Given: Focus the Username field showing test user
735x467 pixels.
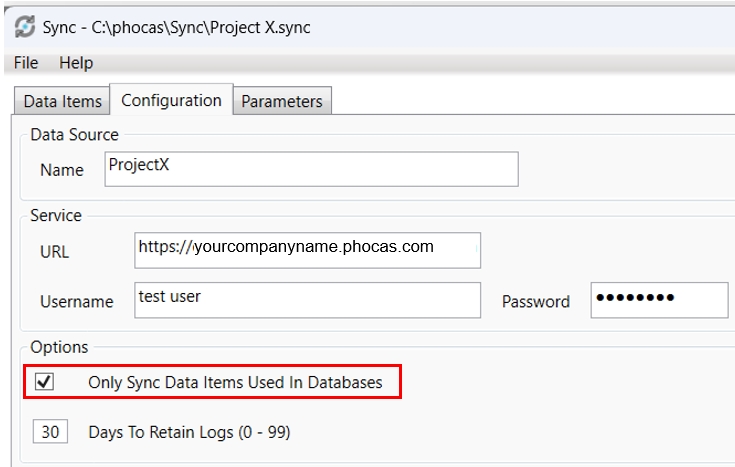Looking at the screenshot, I should [308, 300].
